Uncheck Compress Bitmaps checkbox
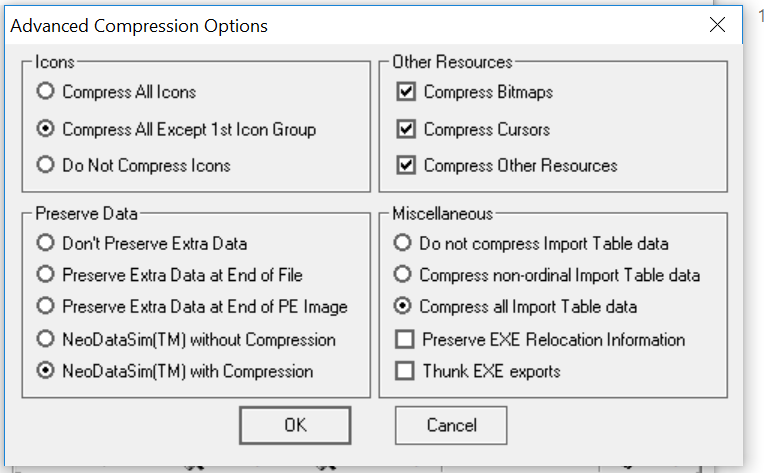This screenshot has width=765, height=473. click(405, 92)
